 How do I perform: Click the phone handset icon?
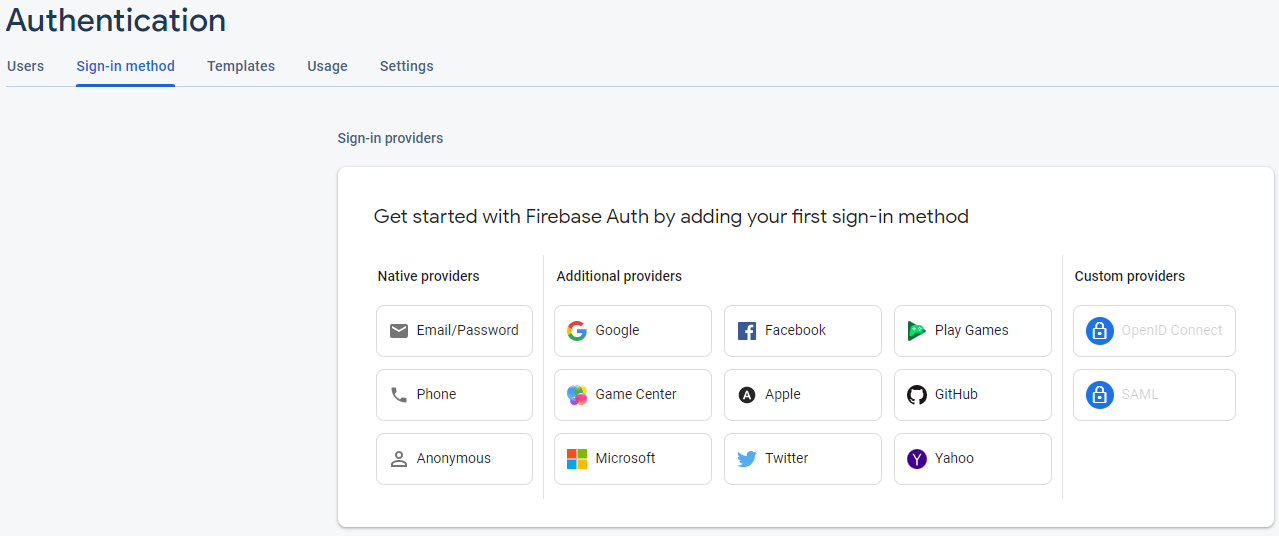pyautogui.click(x=399, y=395)
